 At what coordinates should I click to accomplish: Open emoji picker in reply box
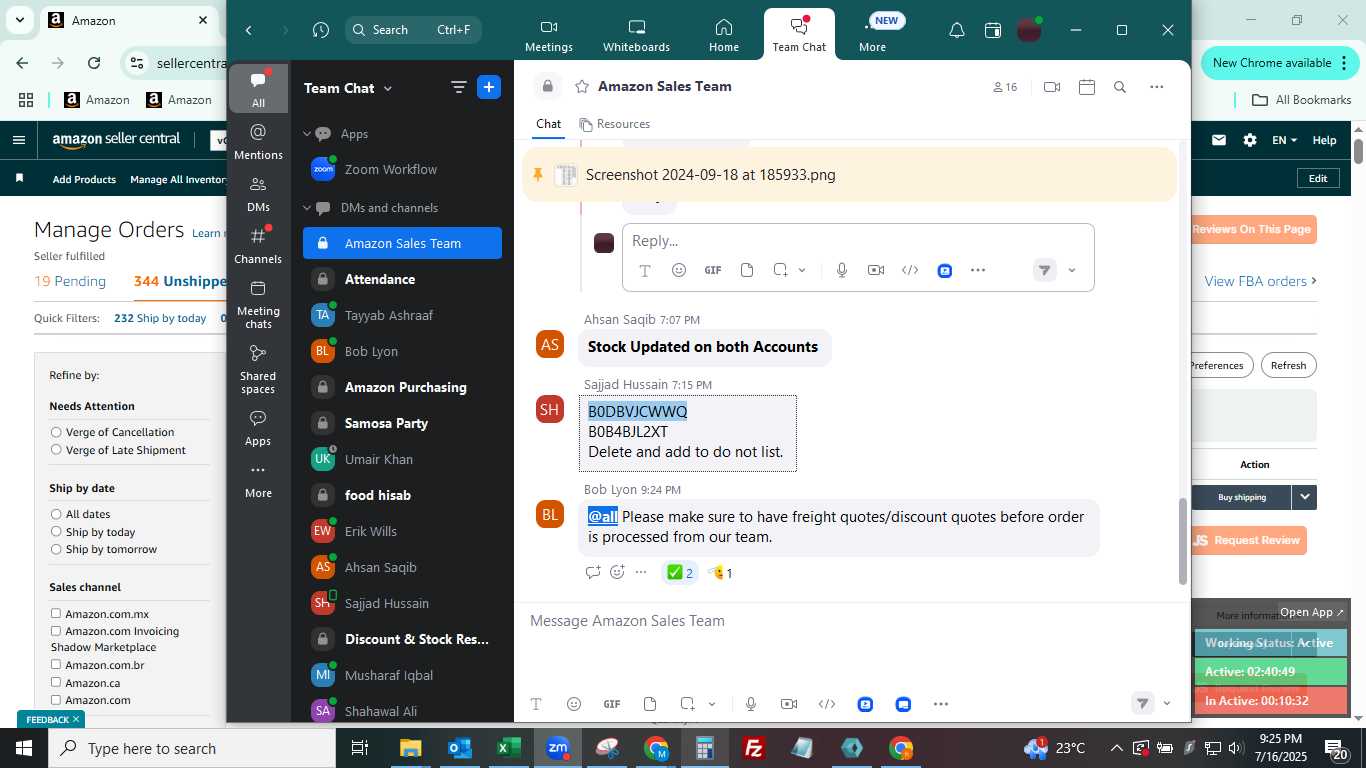pyautogui.click(x=679, y=270)
